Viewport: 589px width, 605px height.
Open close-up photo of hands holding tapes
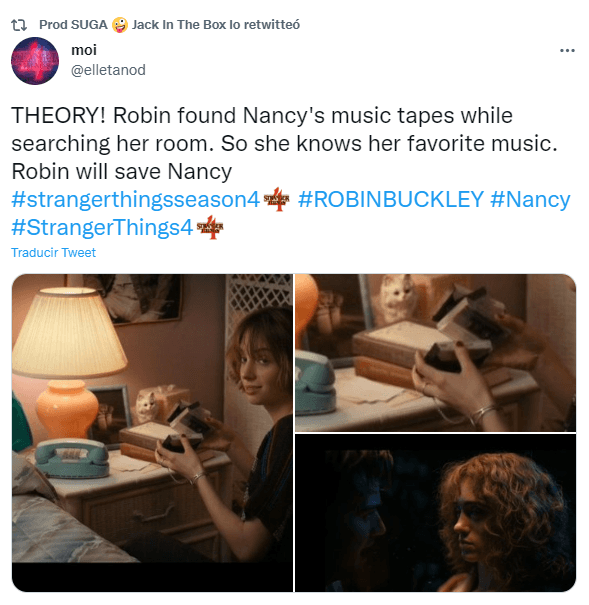pos(435,353)
